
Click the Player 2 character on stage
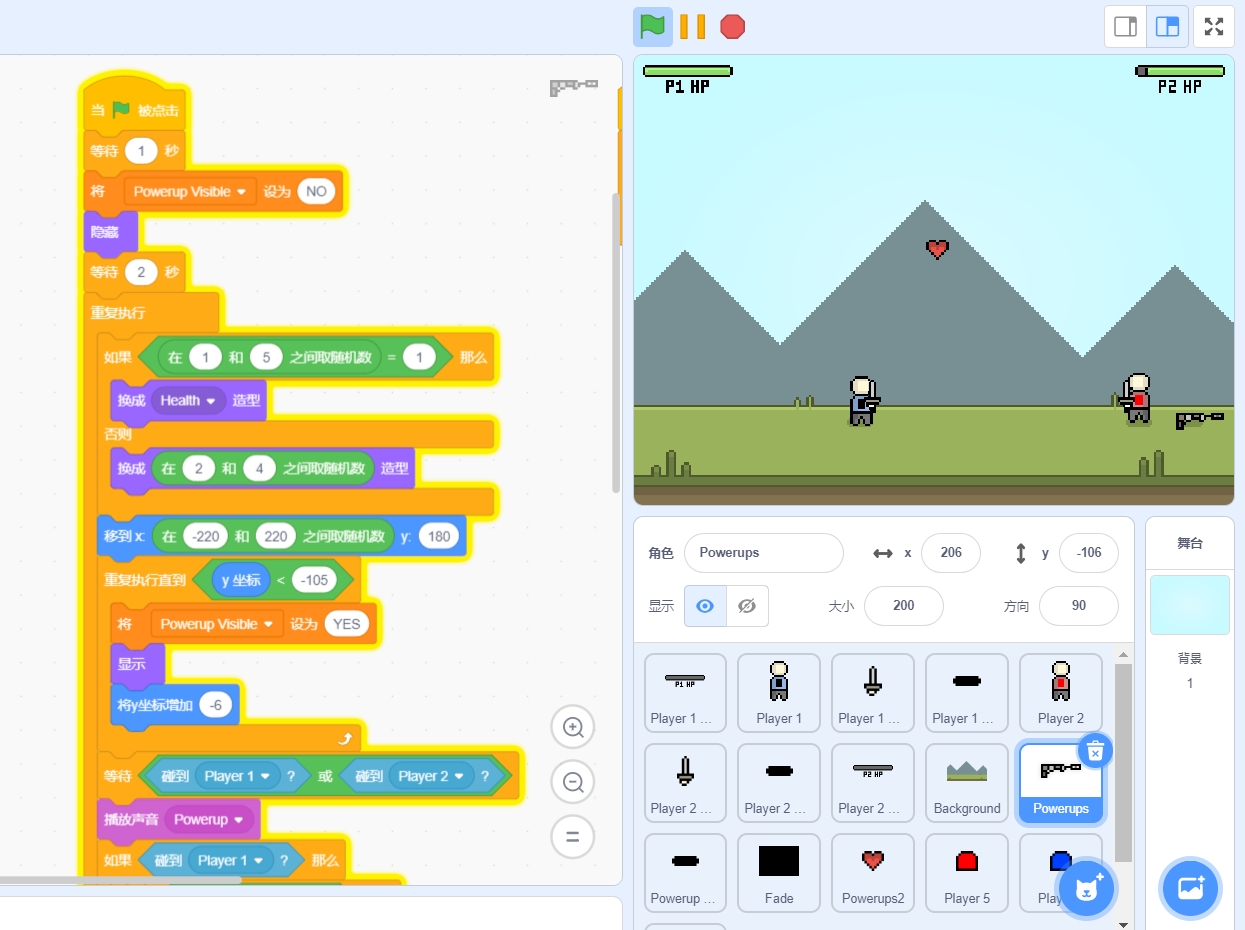pyautogui.click(x=1135, y=398)
